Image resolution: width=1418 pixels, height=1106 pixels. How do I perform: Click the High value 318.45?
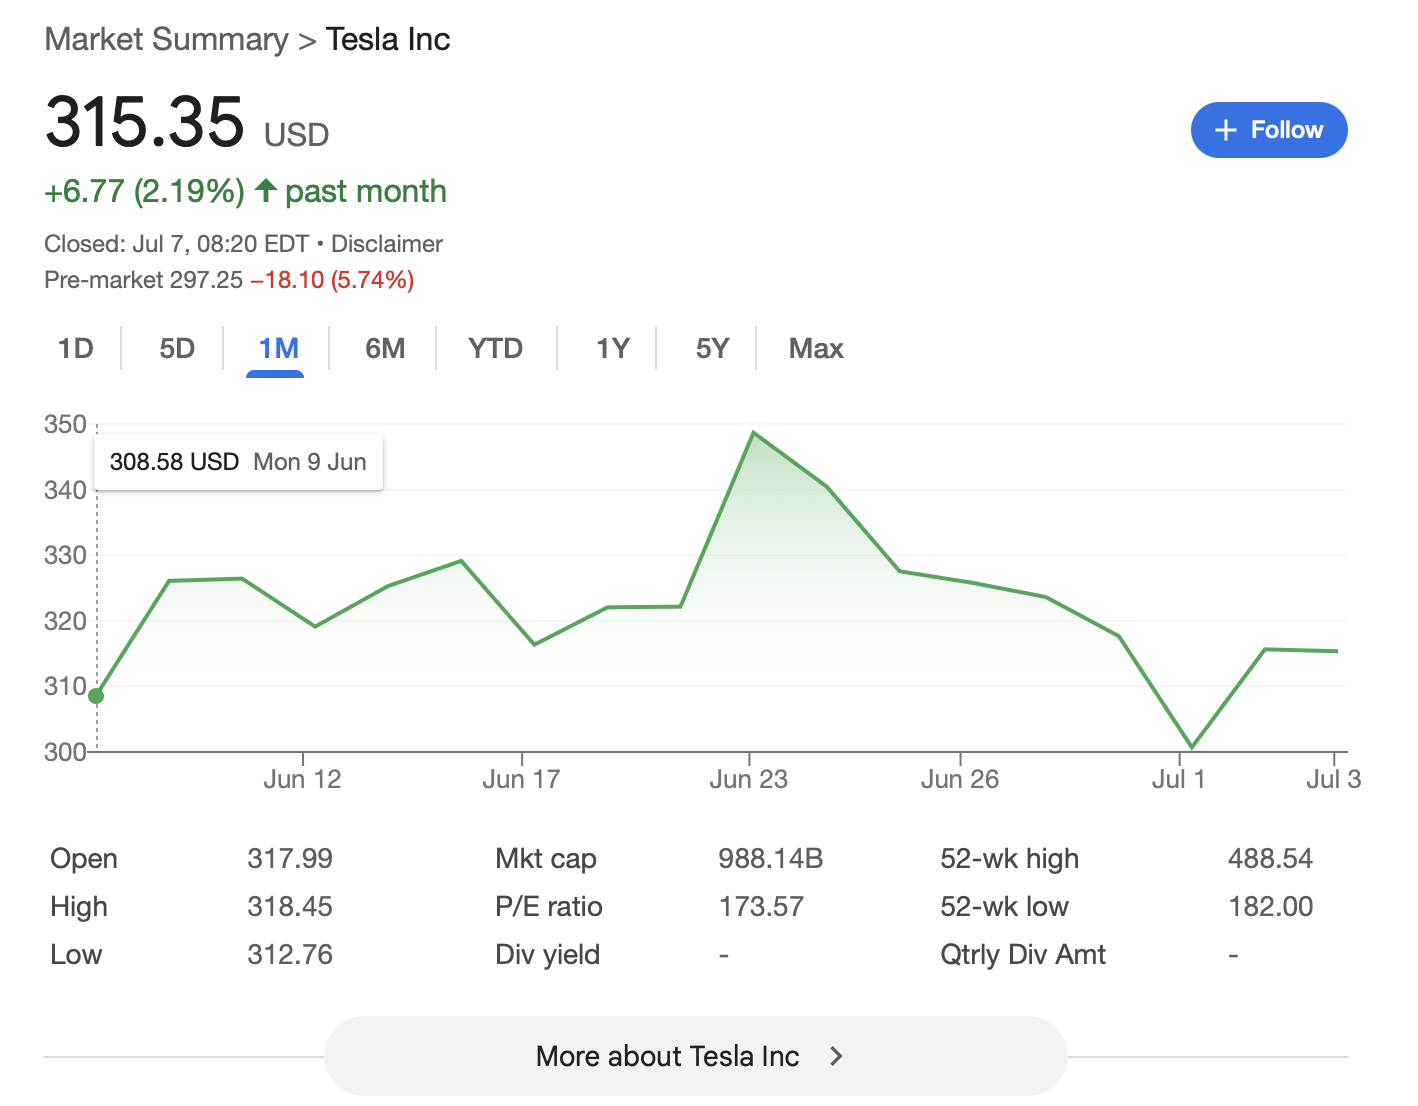(290, 907)
